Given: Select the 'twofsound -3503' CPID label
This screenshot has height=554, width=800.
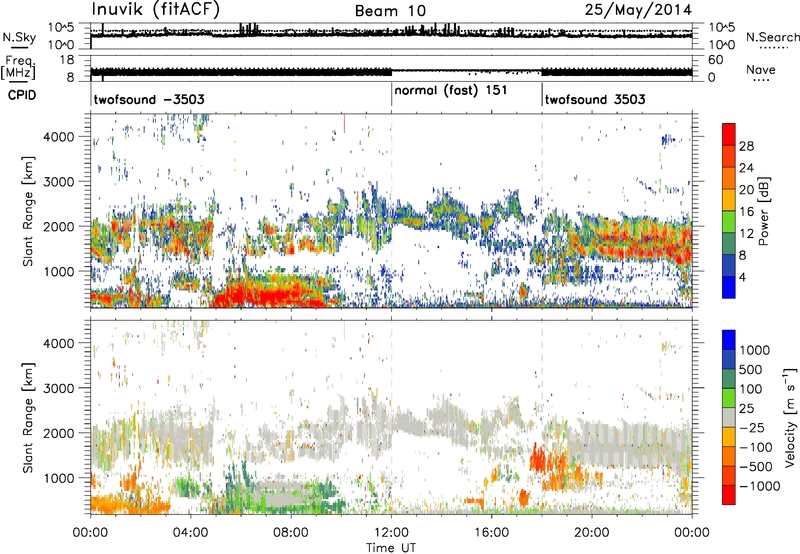Looking at the screenshot, I should click(149, 99).
